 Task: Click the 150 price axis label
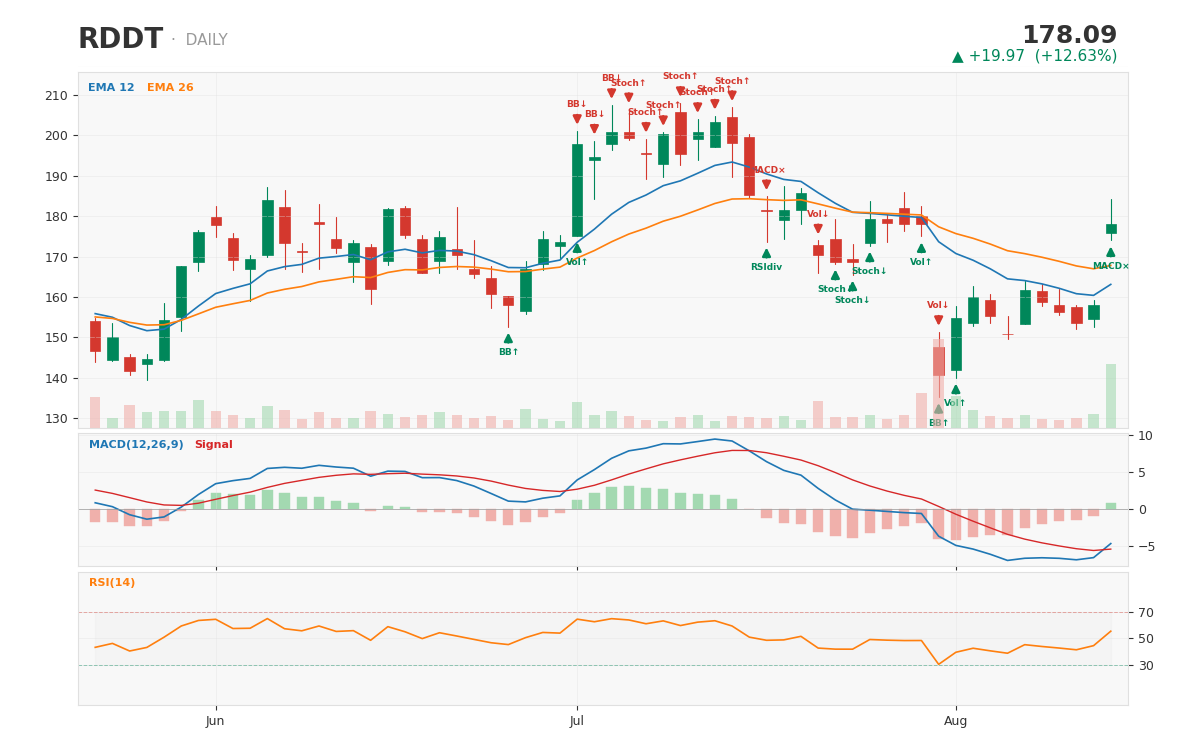pyautogui.click(x=58, y=338)
